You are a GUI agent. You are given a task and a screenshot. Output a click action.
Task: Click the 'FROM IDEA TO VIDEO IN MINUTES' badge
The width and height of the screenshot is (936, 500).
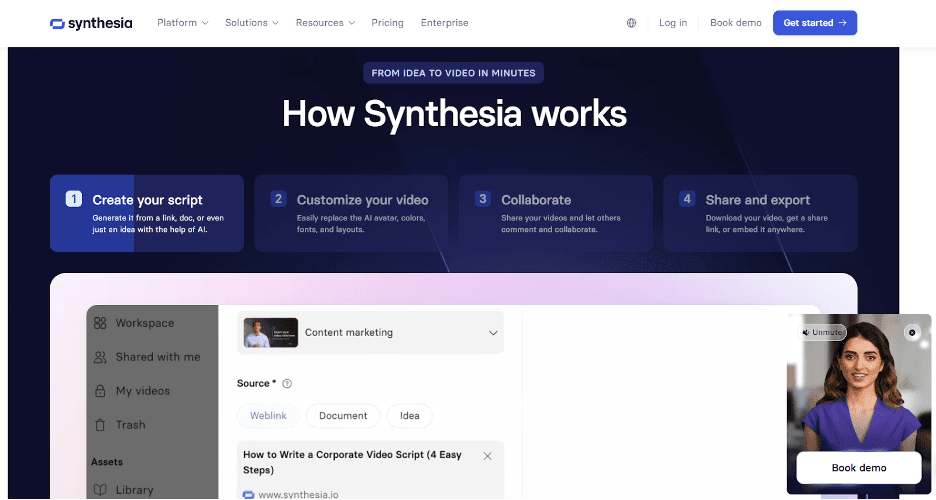453,73
